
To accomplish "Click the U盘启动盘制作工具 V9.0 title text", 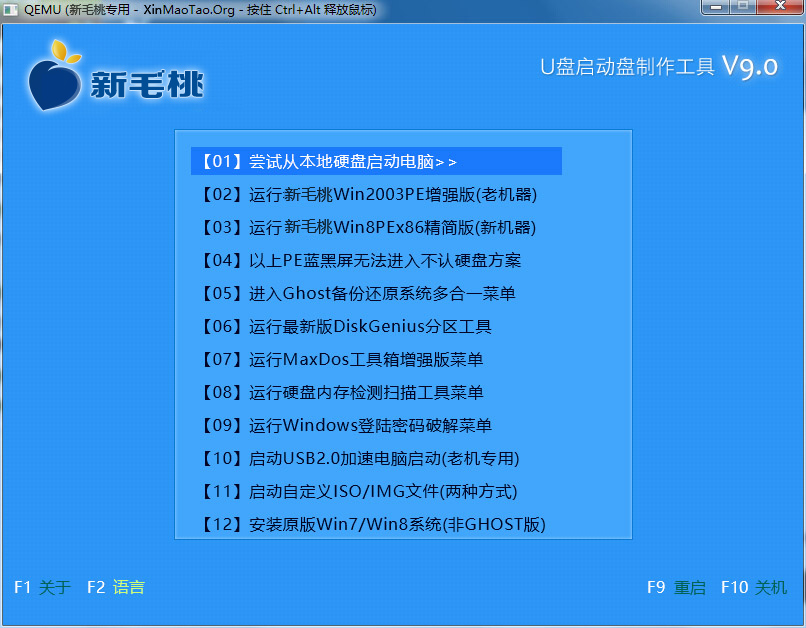I will click(x=659, y=67).
